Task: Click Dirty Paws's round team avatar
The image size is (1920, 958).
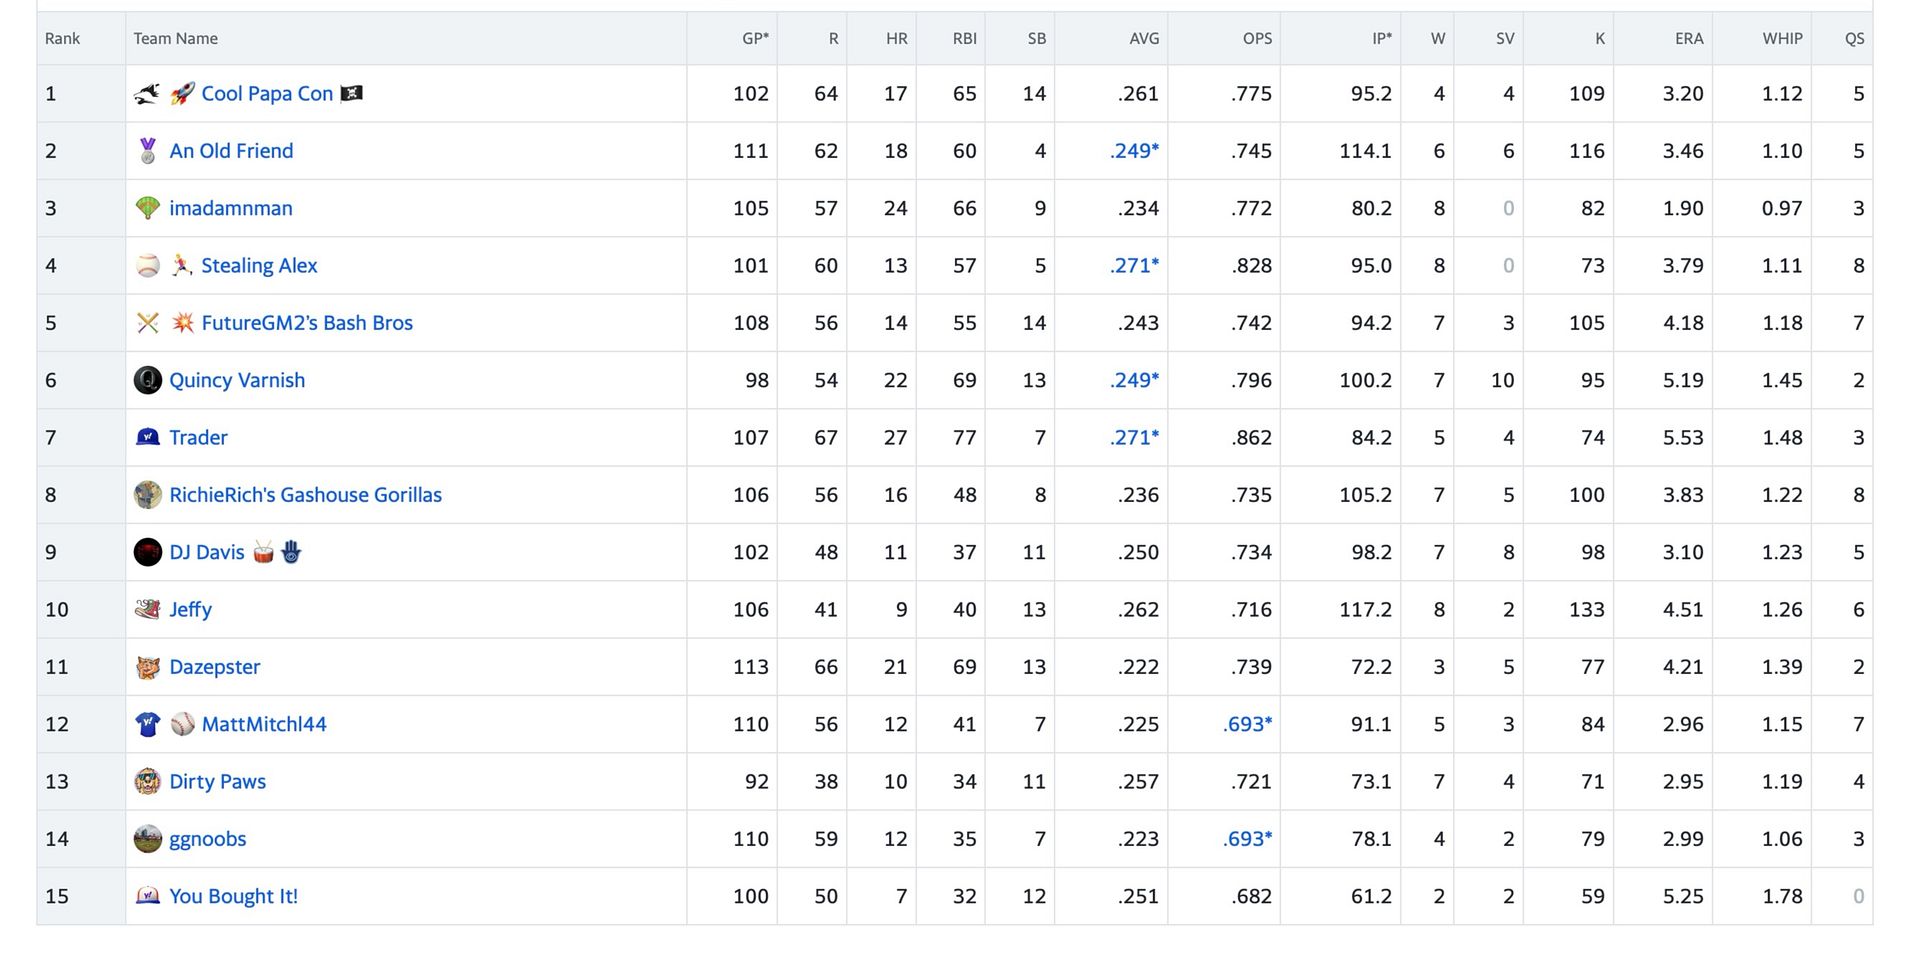Action: (148, 782)
